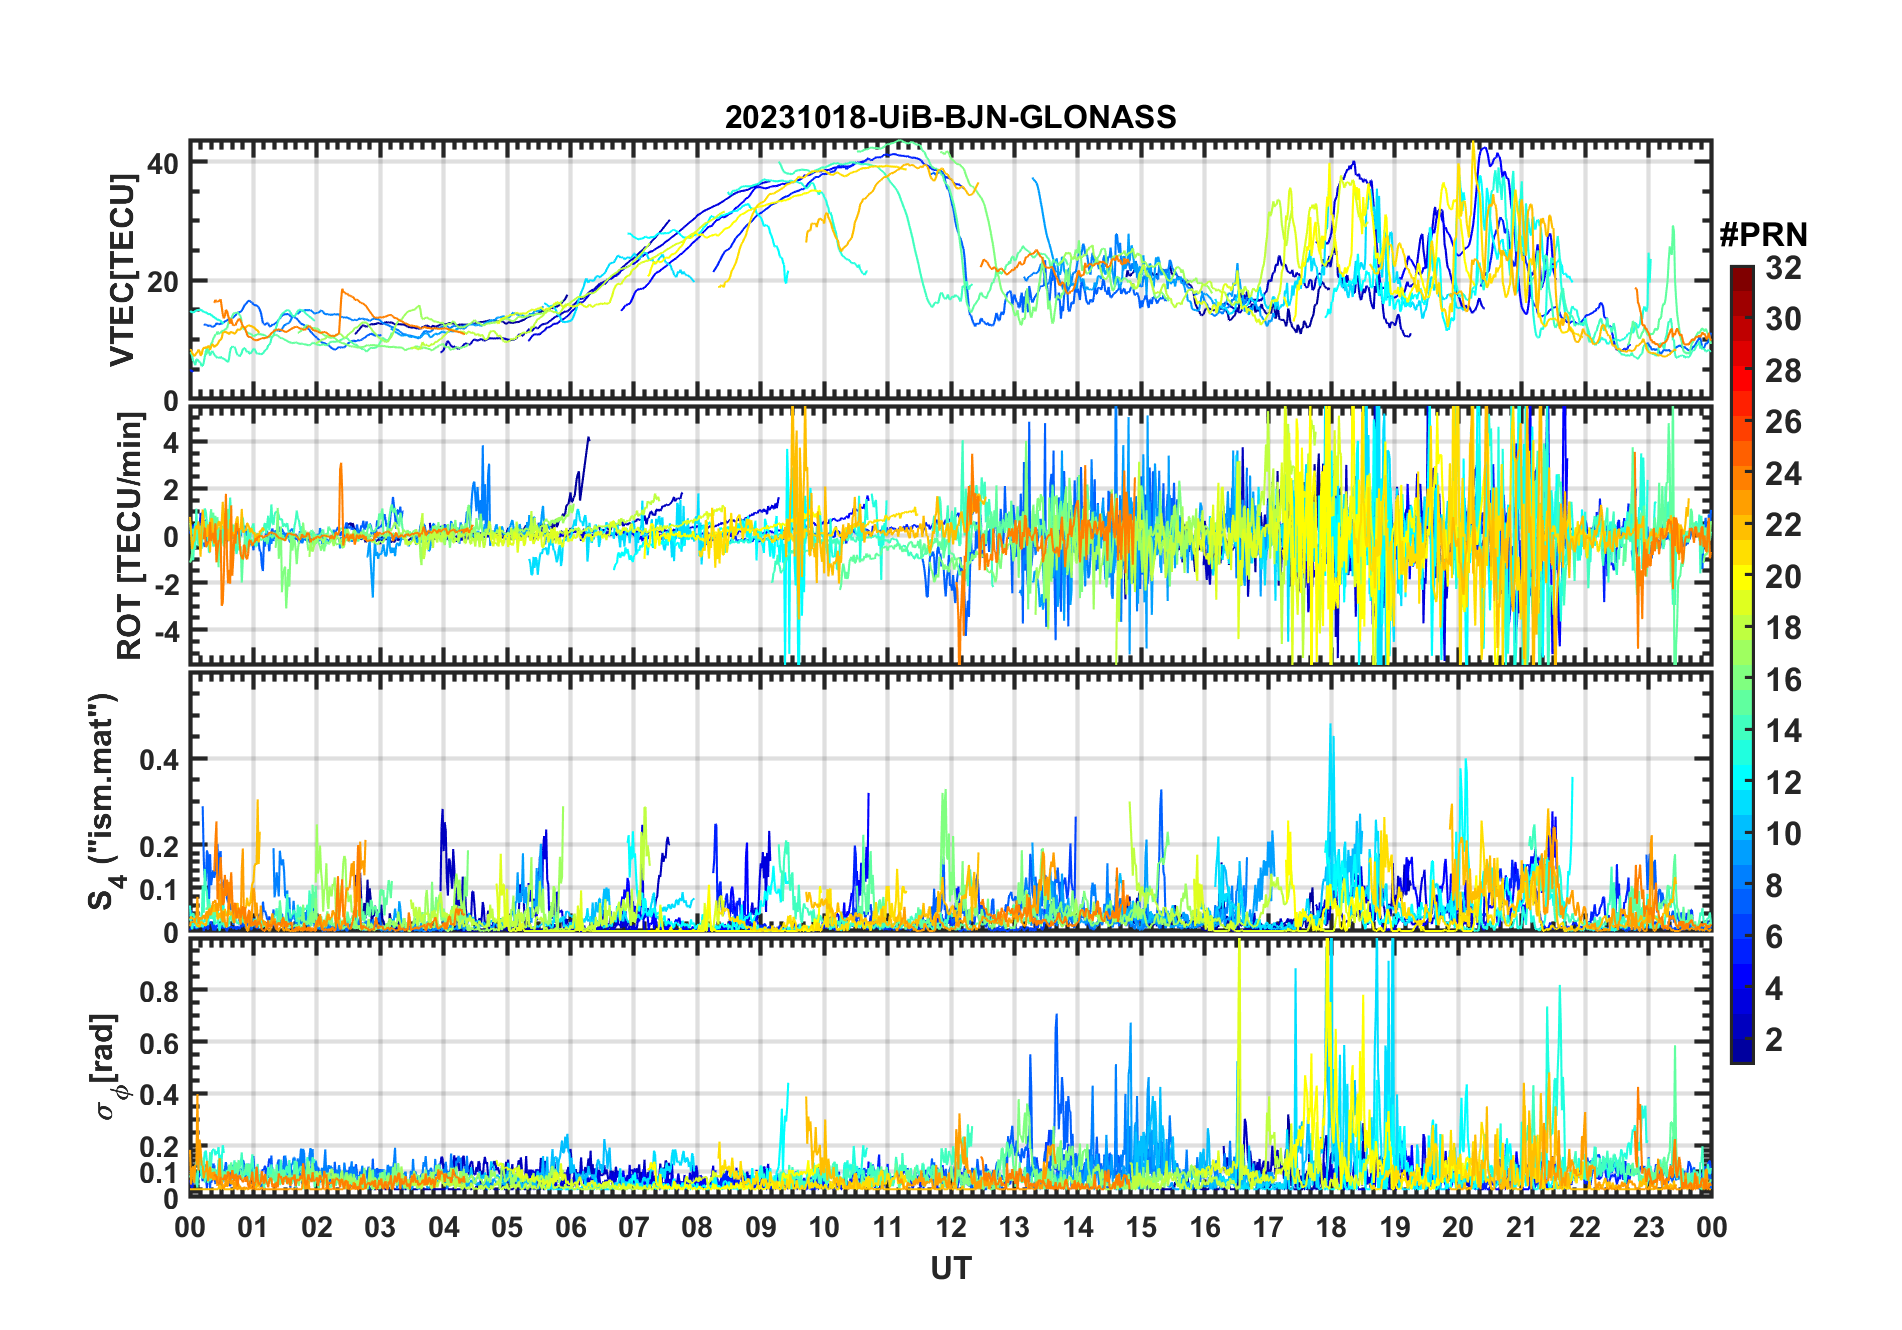Screen dimensions: 1902x1330
Task: Click x-axis hour label 05
Action: tap(507, 1227)
